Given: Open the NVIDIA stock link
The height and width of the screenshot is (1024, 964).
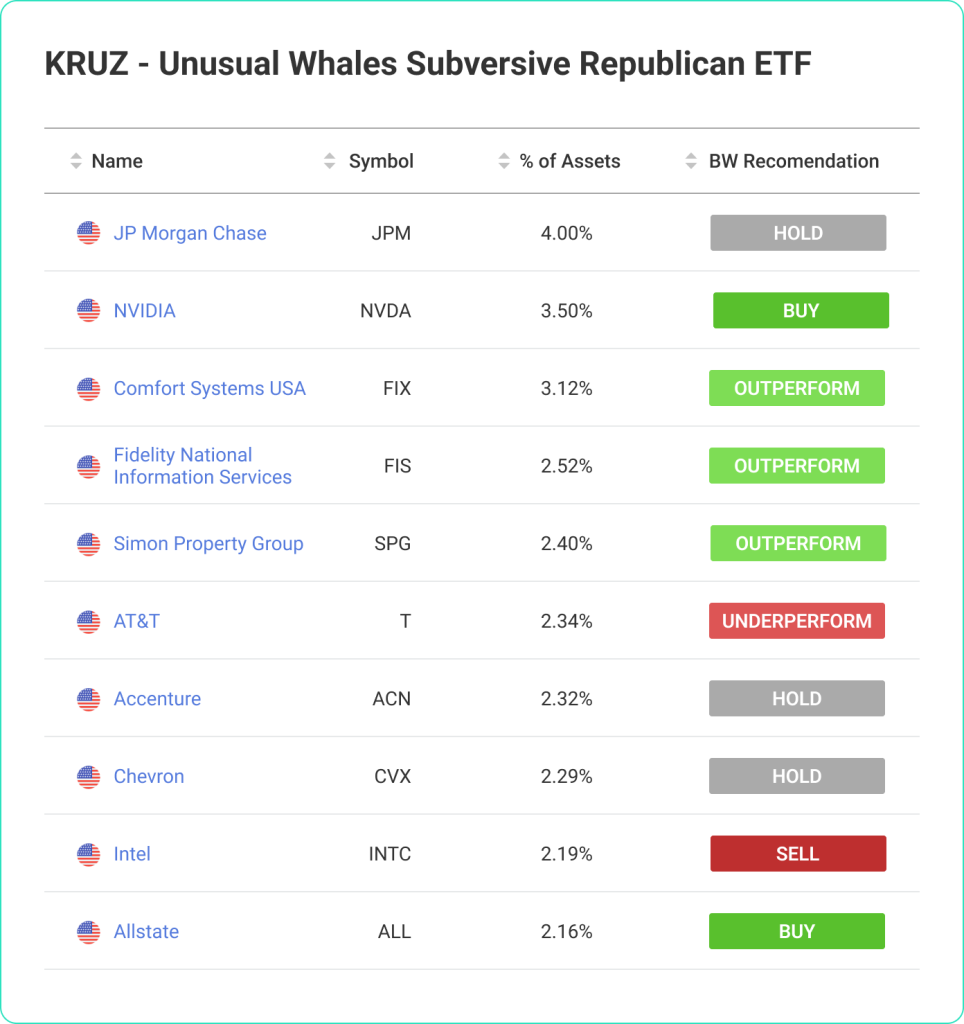Looking at the screenshot, I should pos(145,310).
